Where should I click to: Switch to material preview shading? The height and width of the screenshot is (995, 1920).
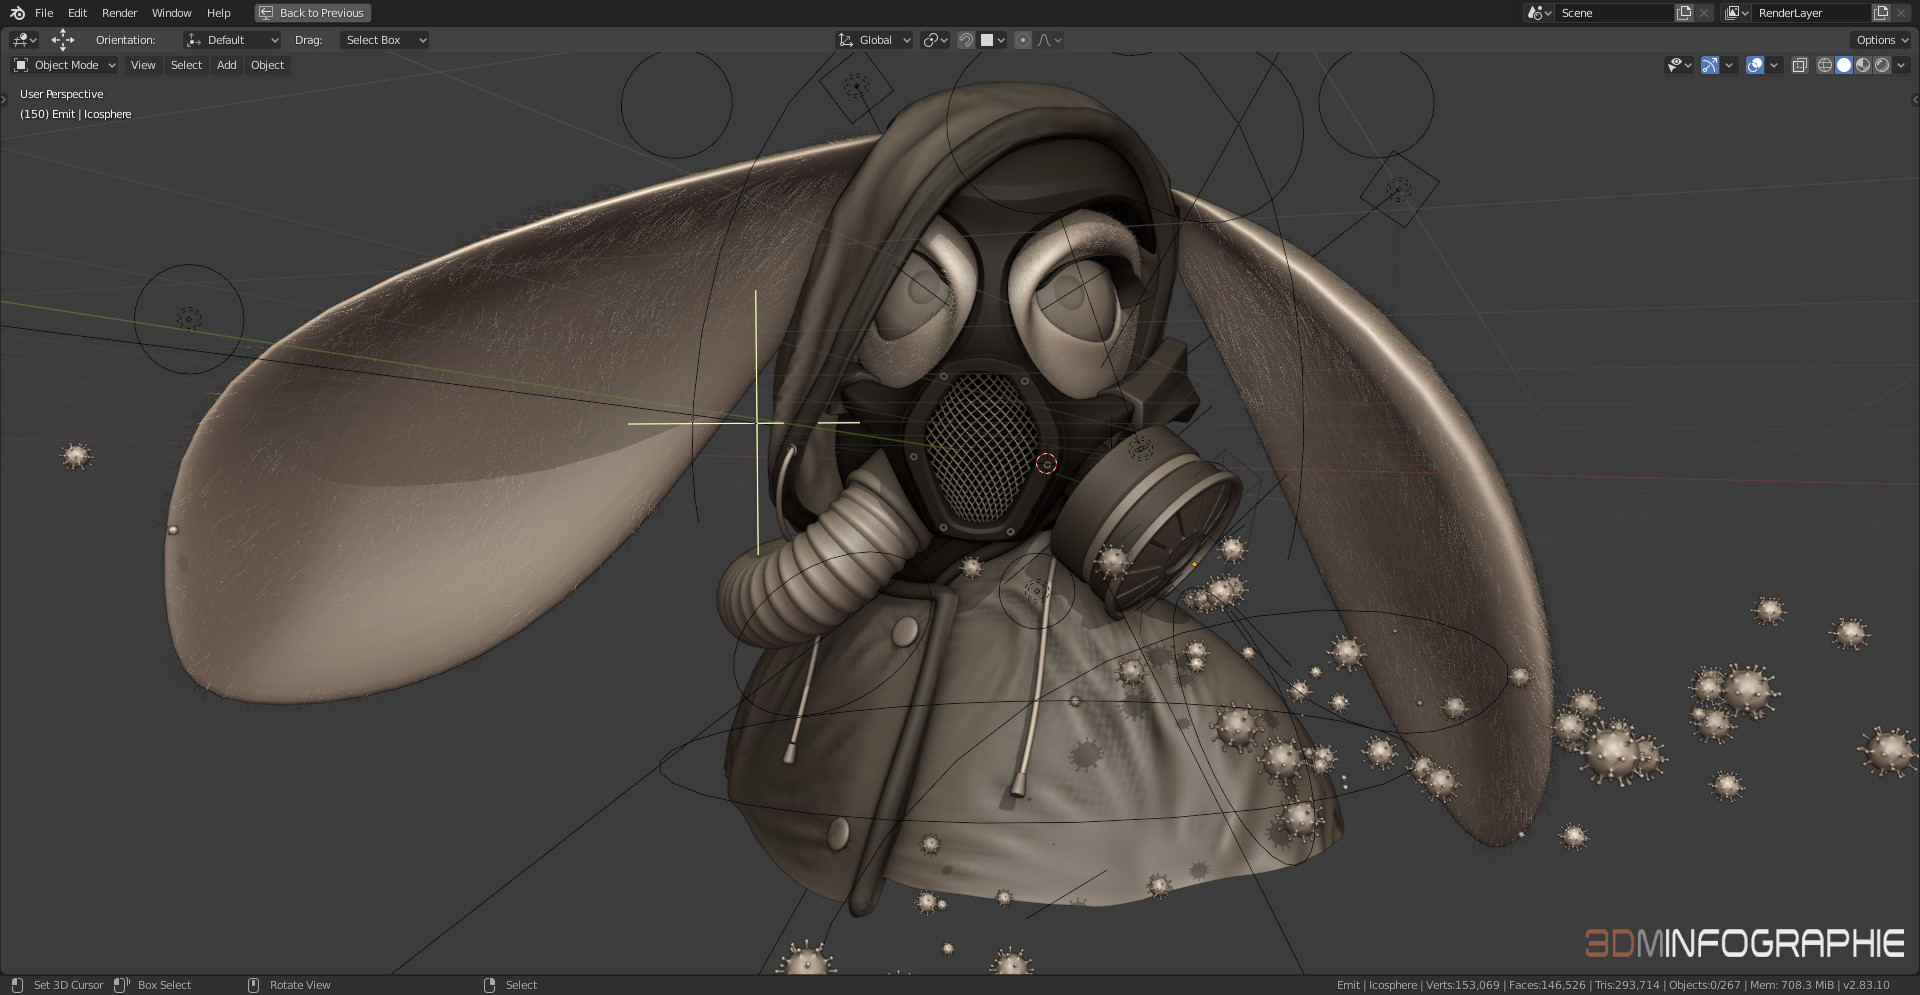point(1863,65)
